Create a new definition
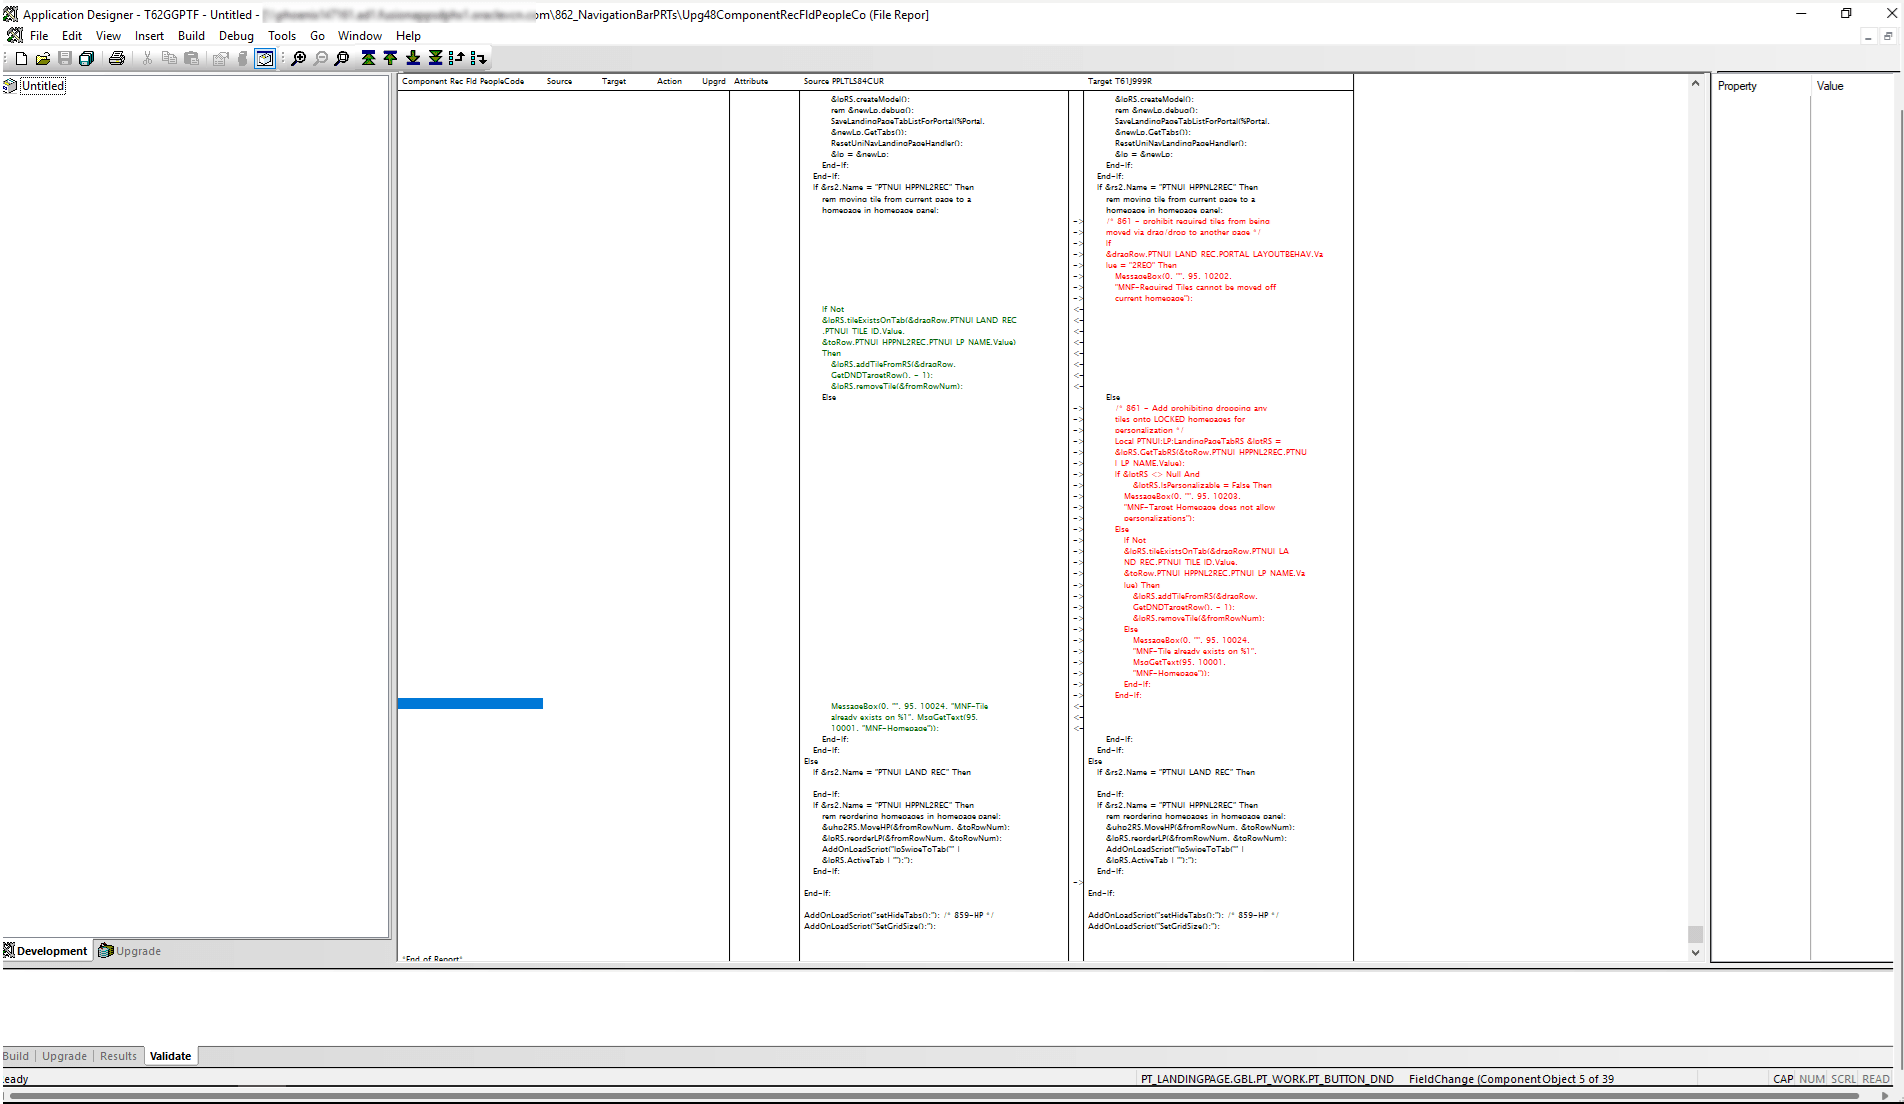The image size is (1904, 1104). coord(19,58)
